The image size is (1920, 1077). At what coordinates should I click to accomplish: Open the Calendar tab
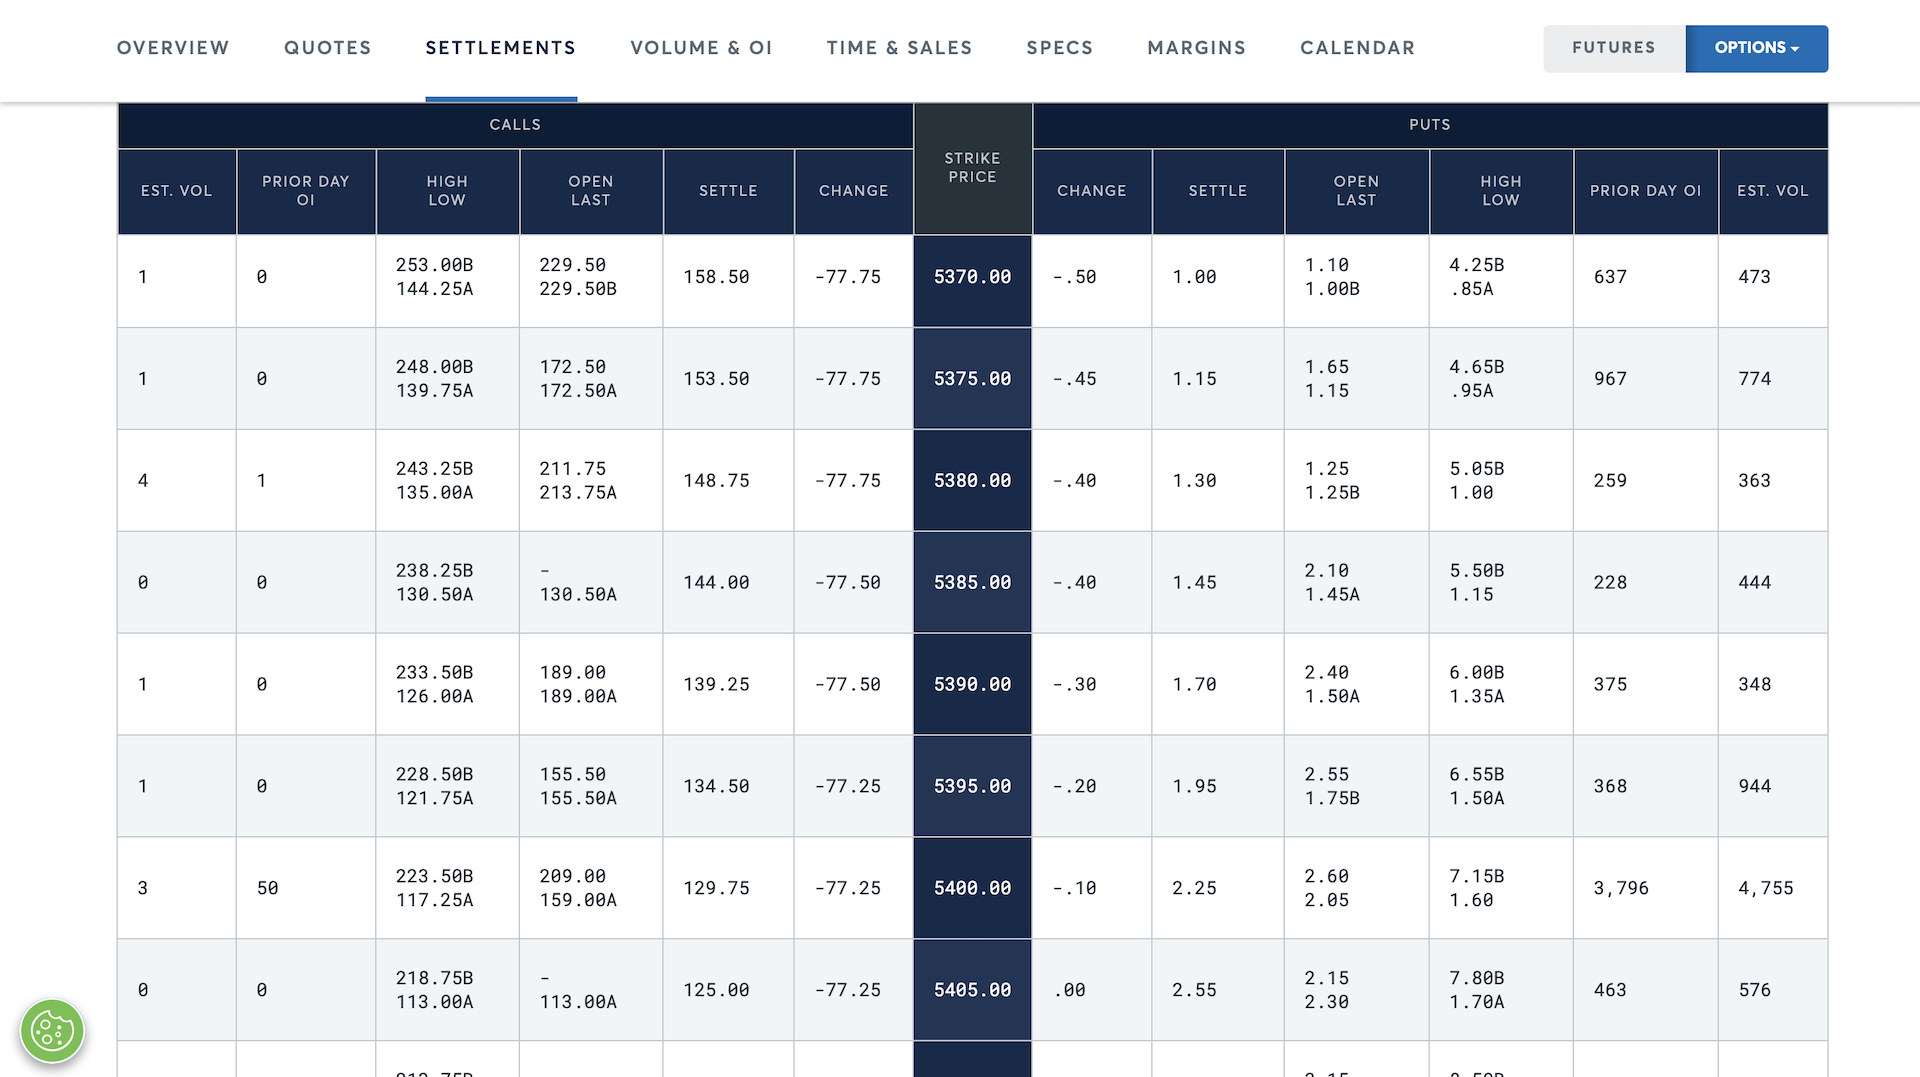point(1357,48)
